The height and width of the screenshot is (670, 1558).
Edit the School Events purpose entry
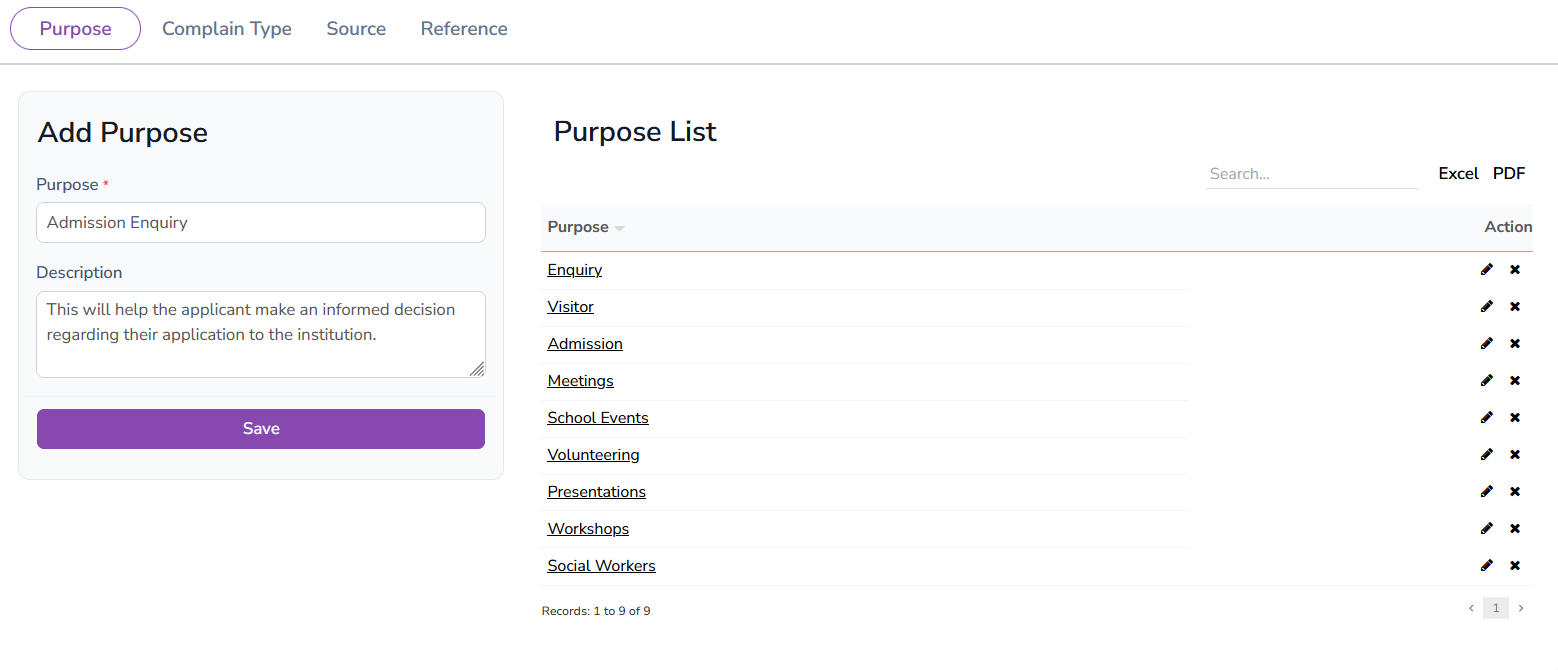[1487, 417]
